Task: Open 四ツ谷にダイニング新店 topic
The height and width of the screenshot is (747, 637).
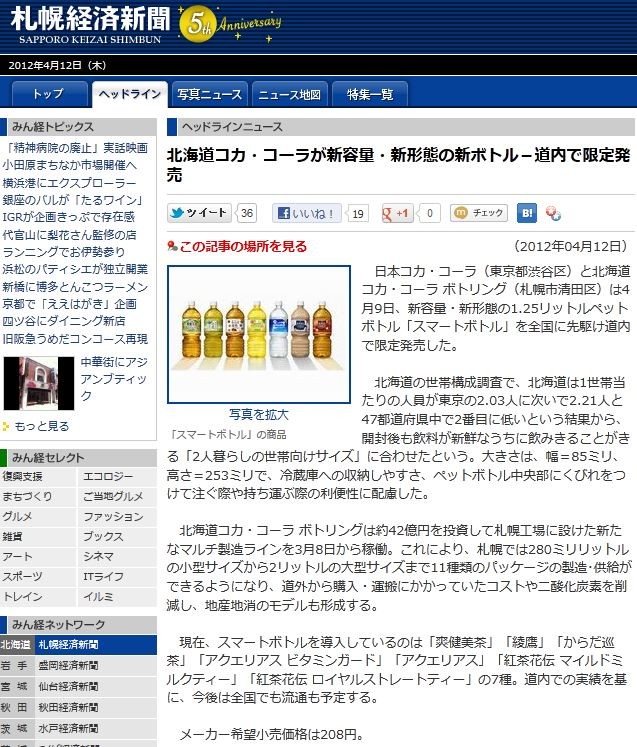Action: (64, 321)
